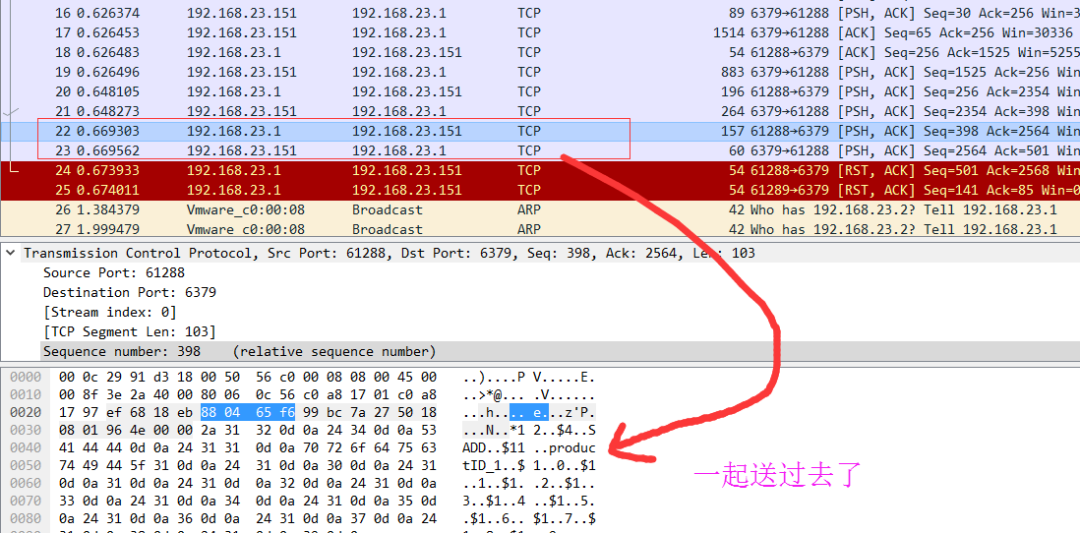The width and height of the screenshot is (1080, 533).
Task: Click the highlighted hex bytes 88 04 65 f6
Action: point(248,412)
